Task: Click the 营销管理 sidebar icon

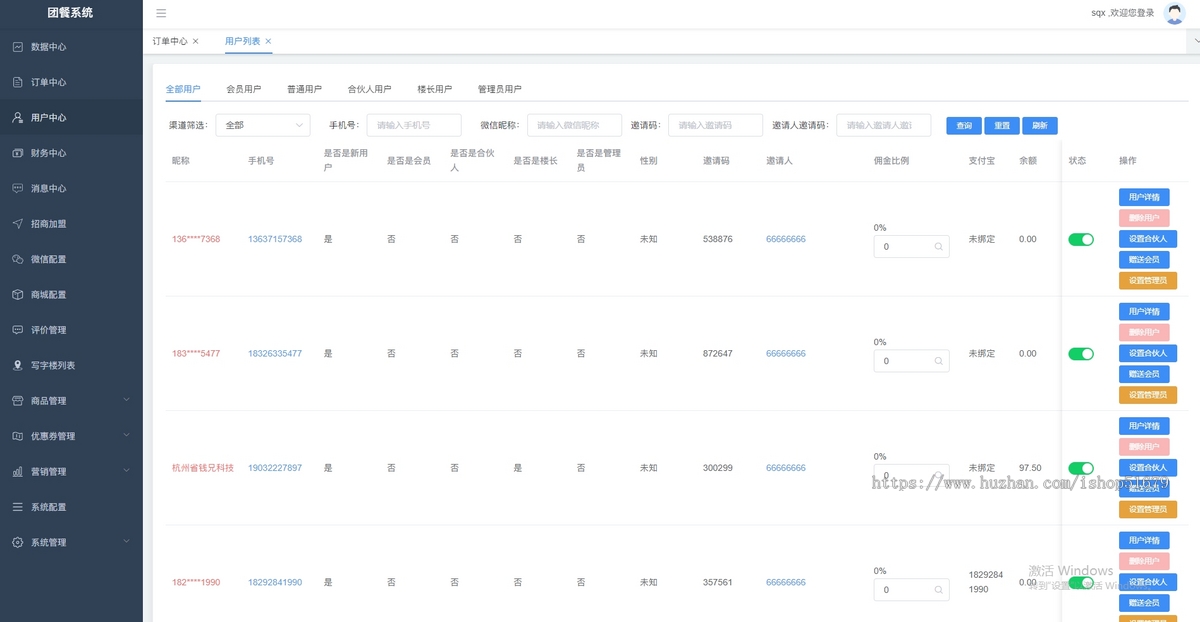Action: coord(17,472)
